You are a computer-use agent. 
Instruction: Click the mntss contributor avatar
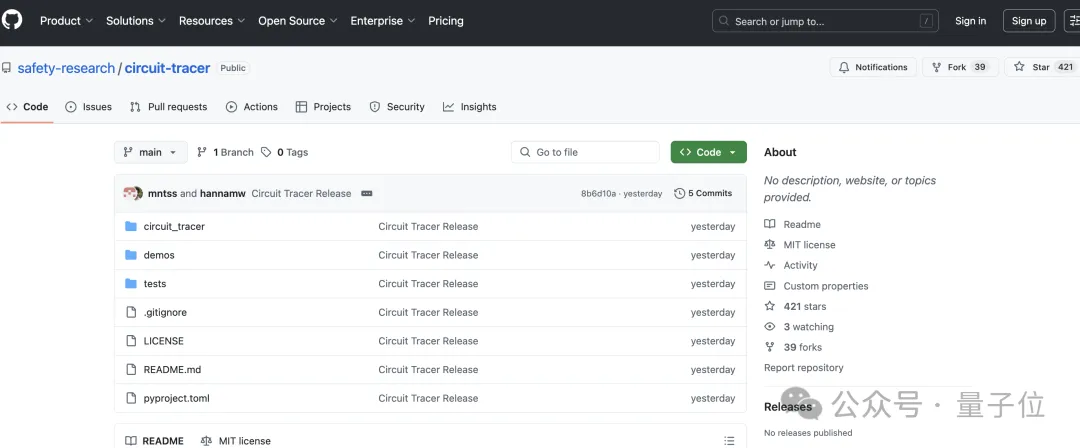coord(132,193)
